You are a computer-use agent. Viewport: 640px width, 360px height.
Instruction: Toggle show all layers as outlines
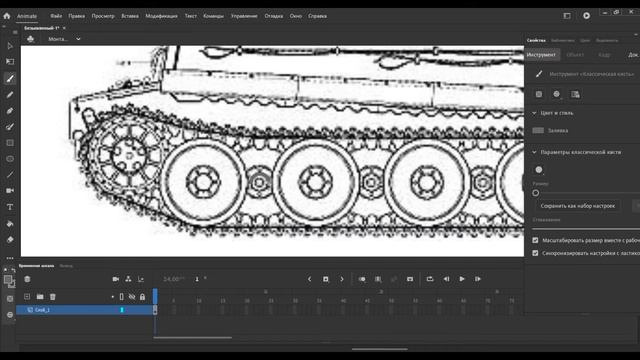click(x=122, y=297)
